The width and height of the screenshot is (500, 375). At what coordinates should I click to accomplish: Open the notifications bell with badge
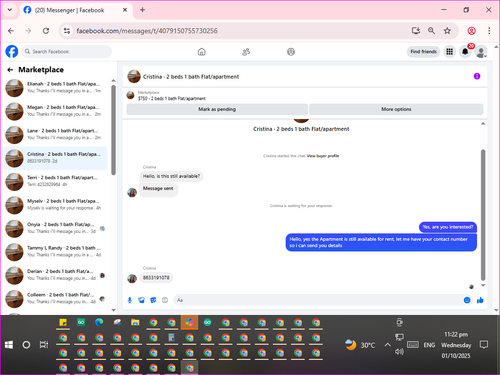tap(465, 52)
